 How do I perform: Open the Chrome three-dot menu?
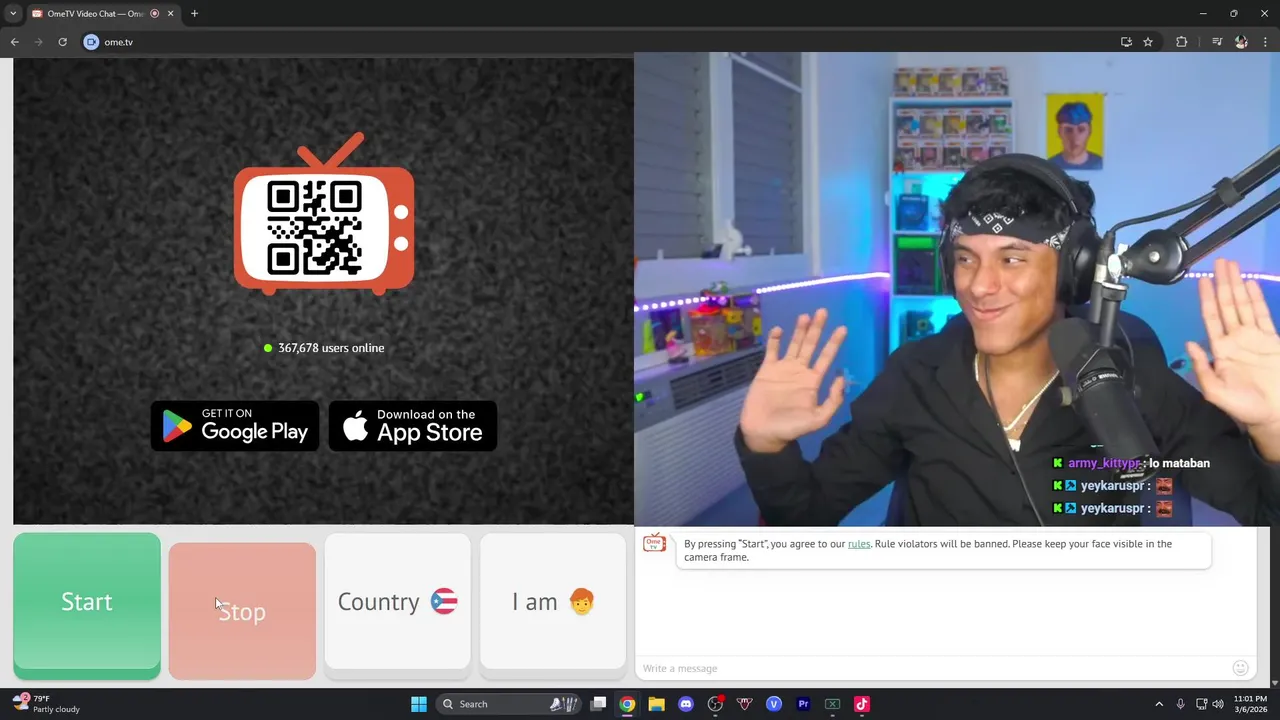[x=1265, y=42]
